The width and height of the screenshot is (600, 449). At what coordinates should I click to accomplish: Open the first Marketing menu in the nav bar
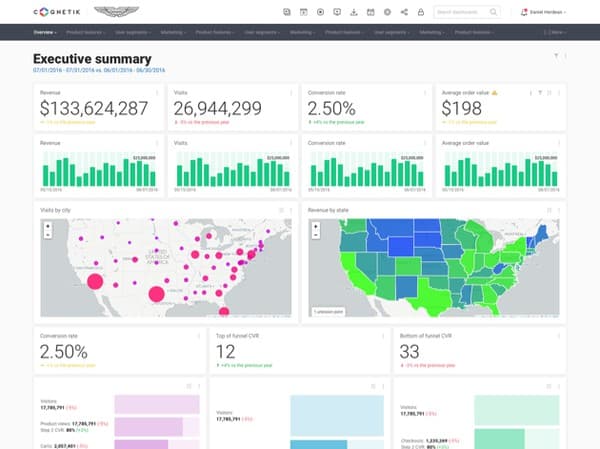tap(176, 32)
